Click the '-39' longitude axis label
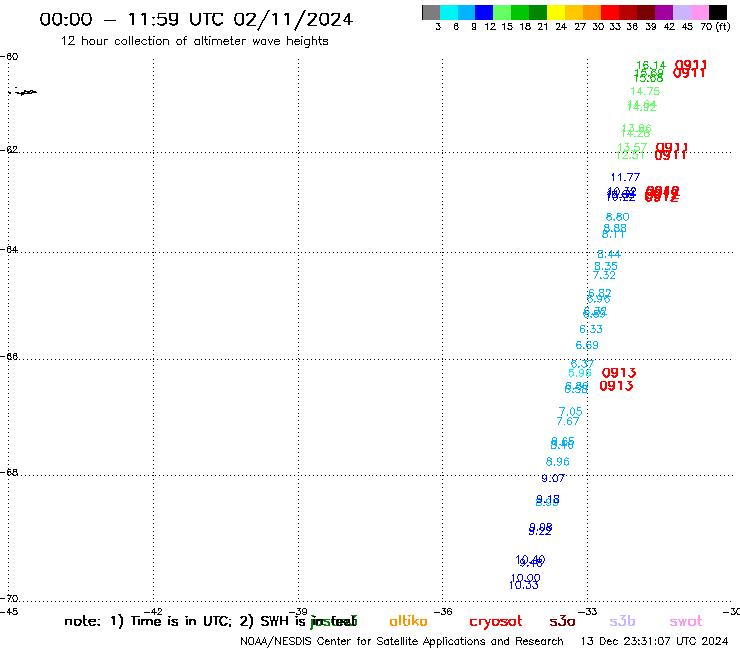Screen dimensions: 740x650 pos(298,611)
